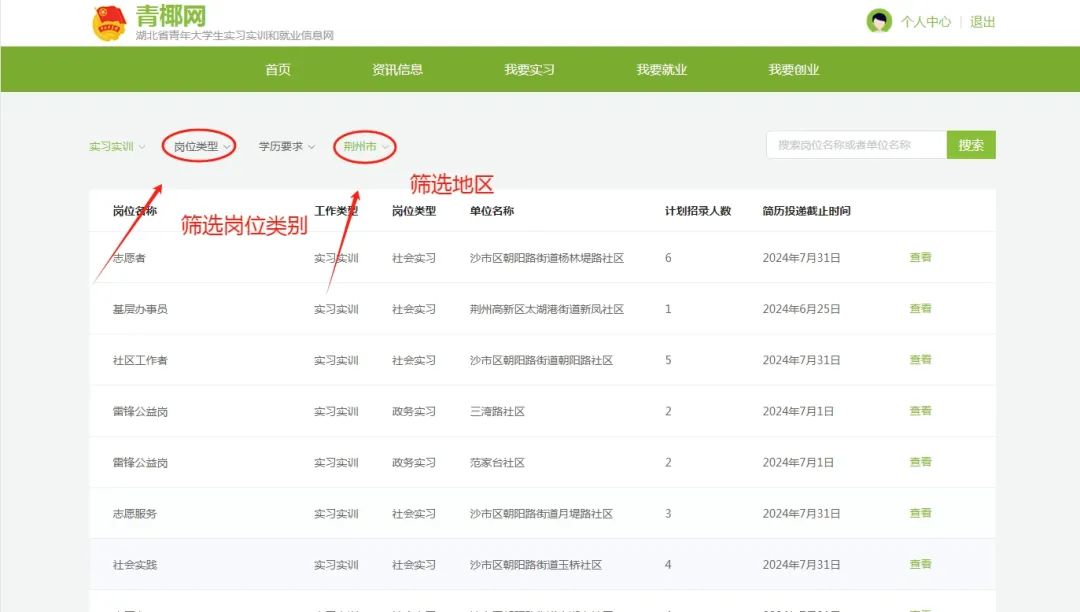Viewport: 1080px width, 612px height.
Task: Open the 荆州市 region dropdown
Action: pos(365,147)
